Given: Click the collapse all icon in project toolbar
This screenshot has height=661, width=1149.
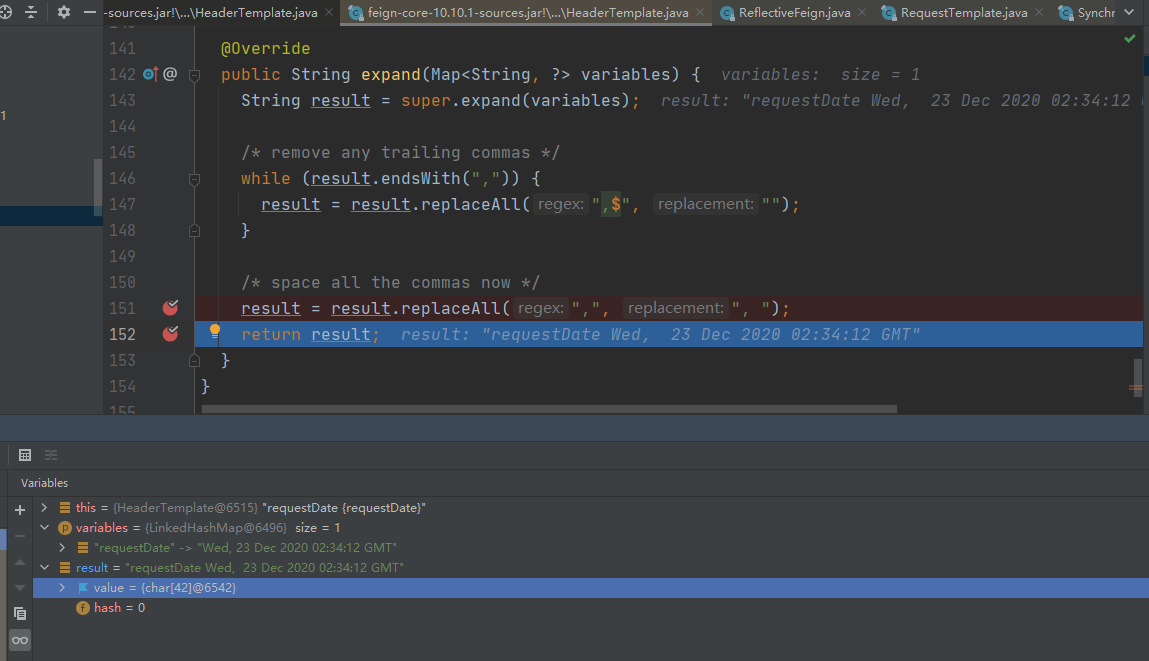Looking at the screenshot, I should click(31, 12).
